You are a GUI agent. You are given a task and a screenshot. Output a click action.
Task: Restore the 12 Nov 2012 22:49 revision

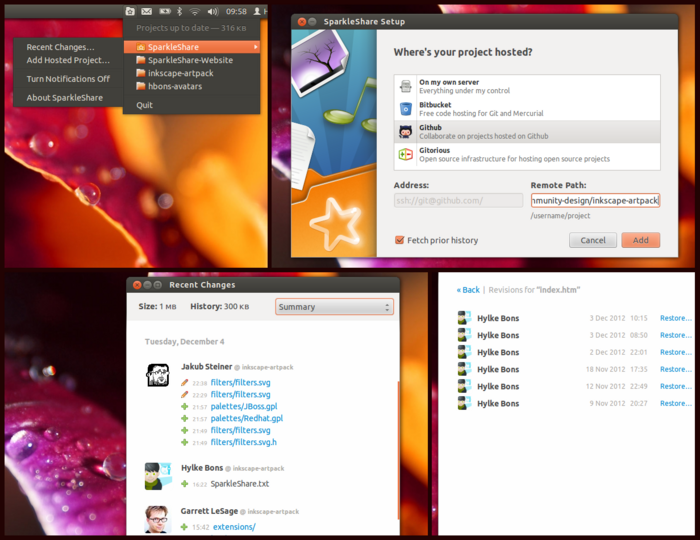676,386
